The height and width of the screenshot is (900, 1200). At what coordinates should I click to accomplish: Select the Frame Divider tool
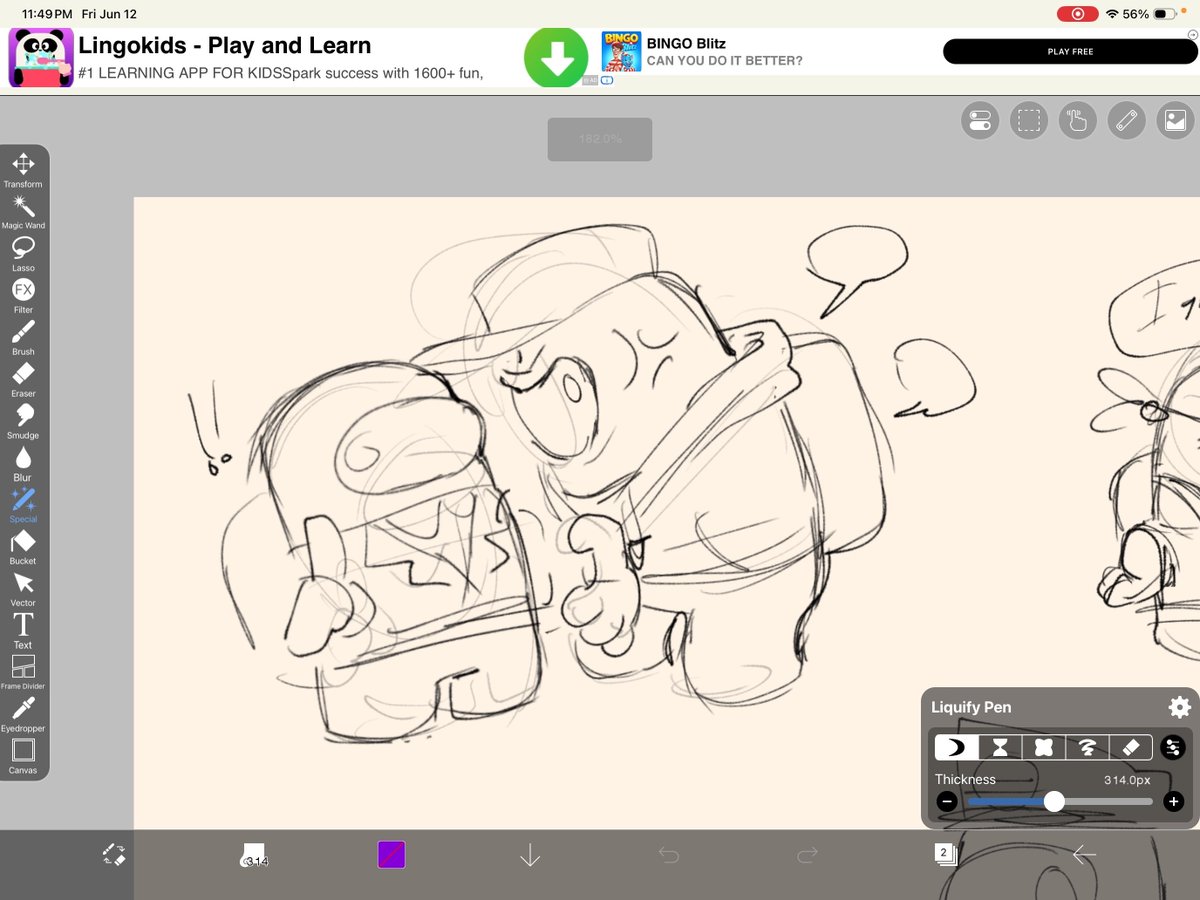point(23,673)
